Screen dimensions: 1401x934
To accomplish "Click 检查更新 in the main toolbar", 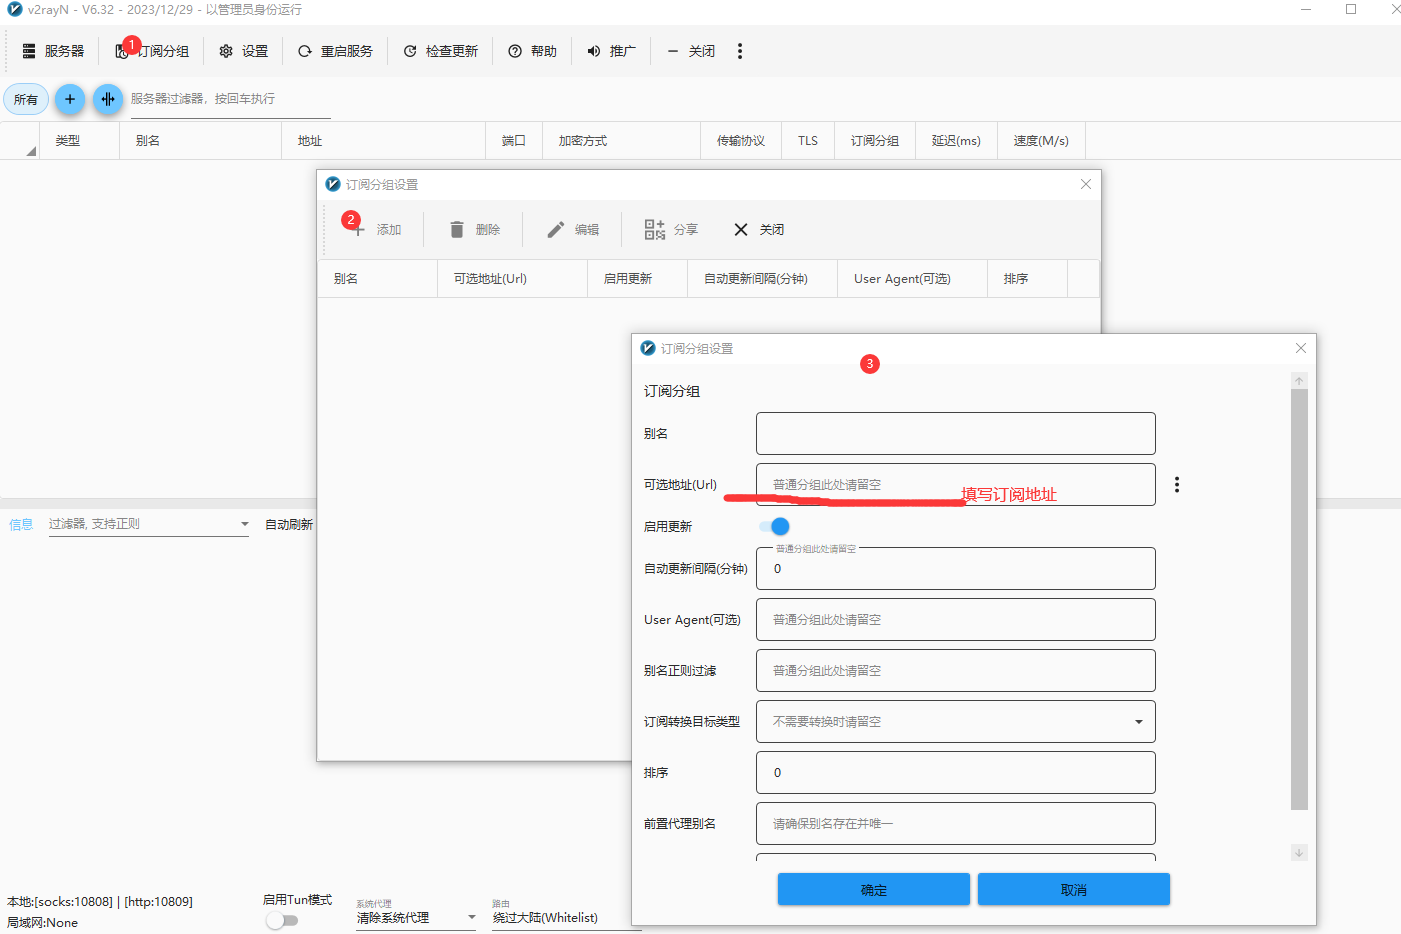I will point(440,51).
